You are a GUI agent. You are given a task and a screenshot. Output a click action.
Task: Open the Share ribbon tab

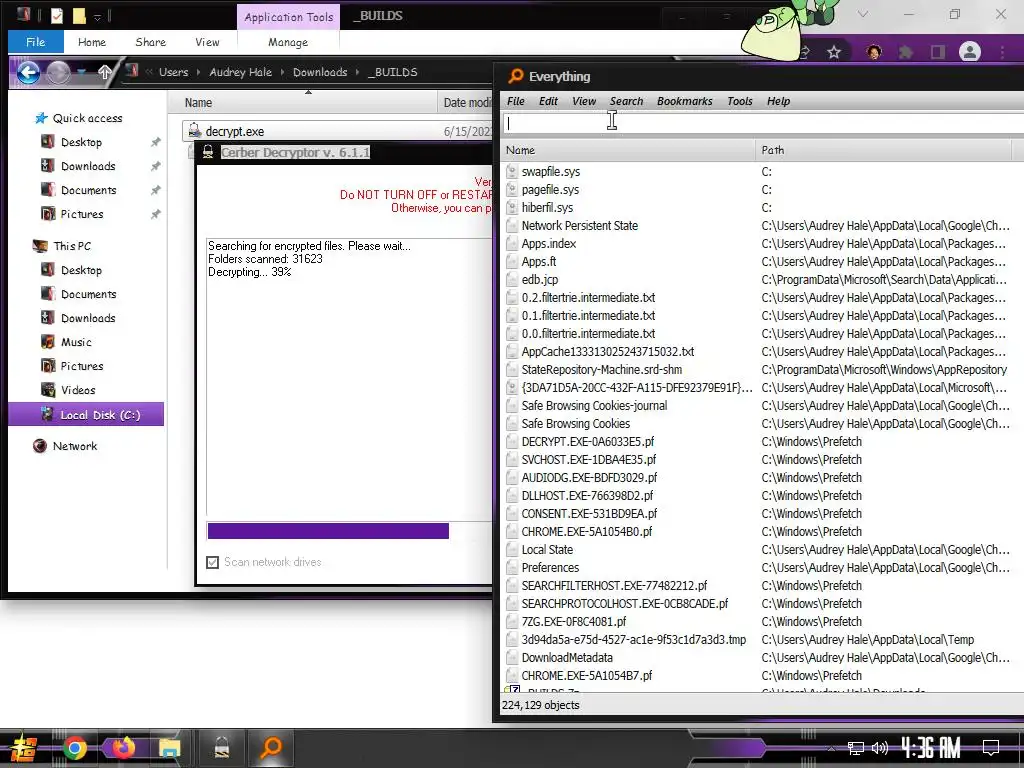[x=150, y=42]
